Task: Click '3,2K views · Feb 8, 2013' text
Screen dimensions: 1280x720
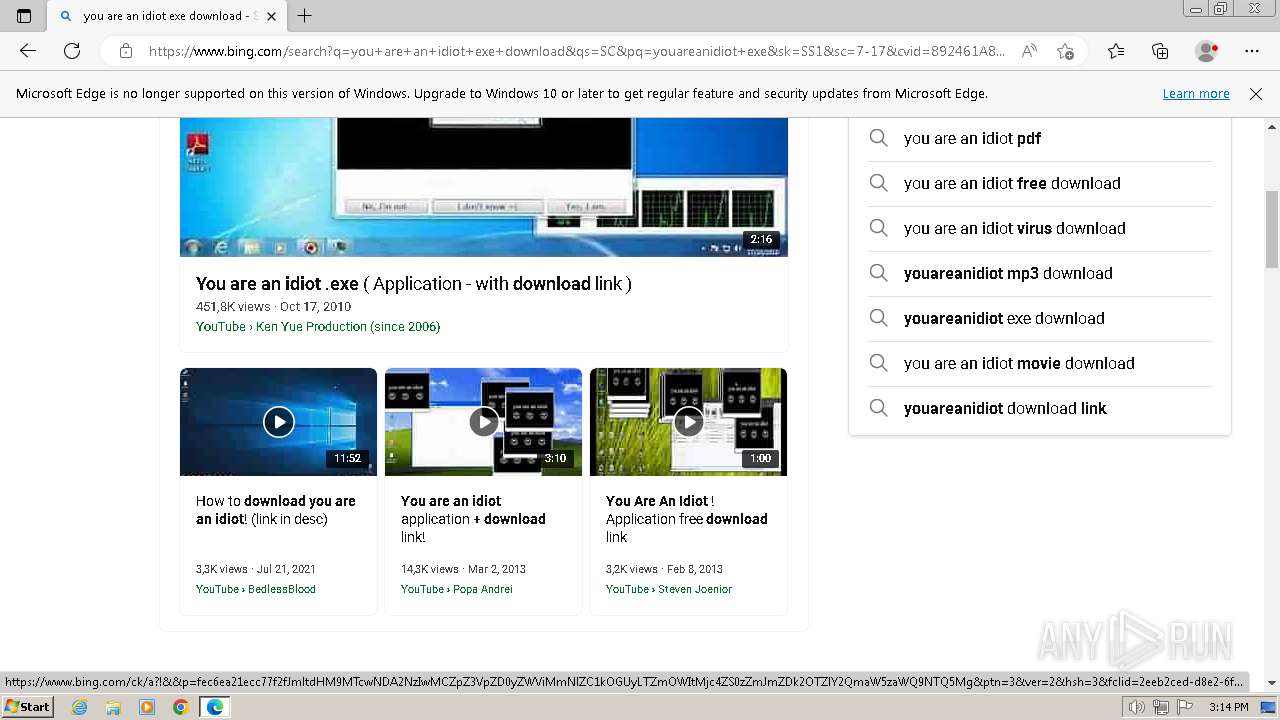Action: [664, 569]
